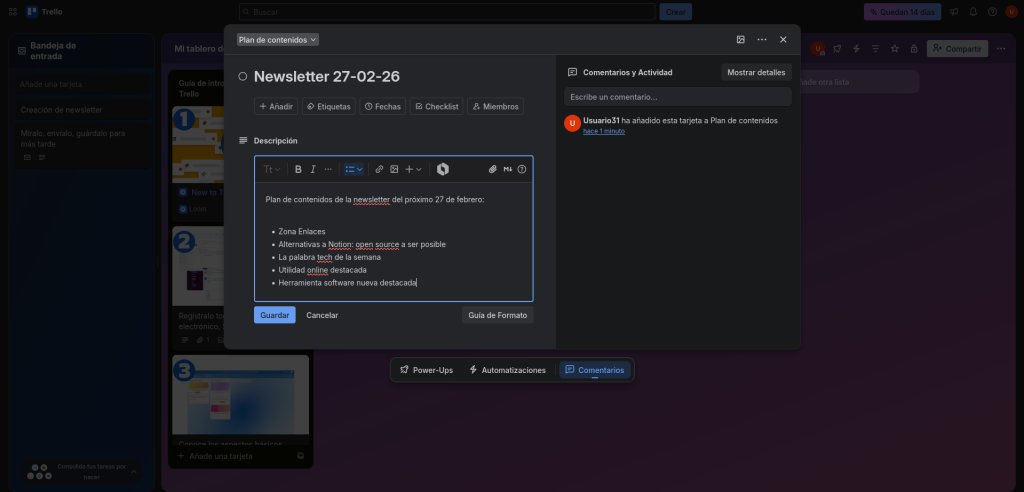This screenshot has width=1024, height=492.
Task: Insert a link in the description
Action: click(x=379, y=170)
